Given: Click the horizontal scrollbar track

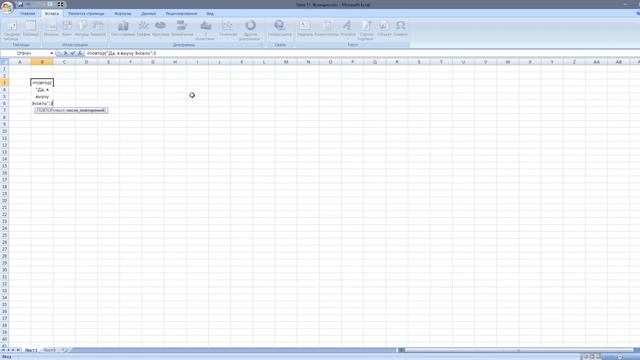Looking at the screenshot, I should tap(518, 350).
